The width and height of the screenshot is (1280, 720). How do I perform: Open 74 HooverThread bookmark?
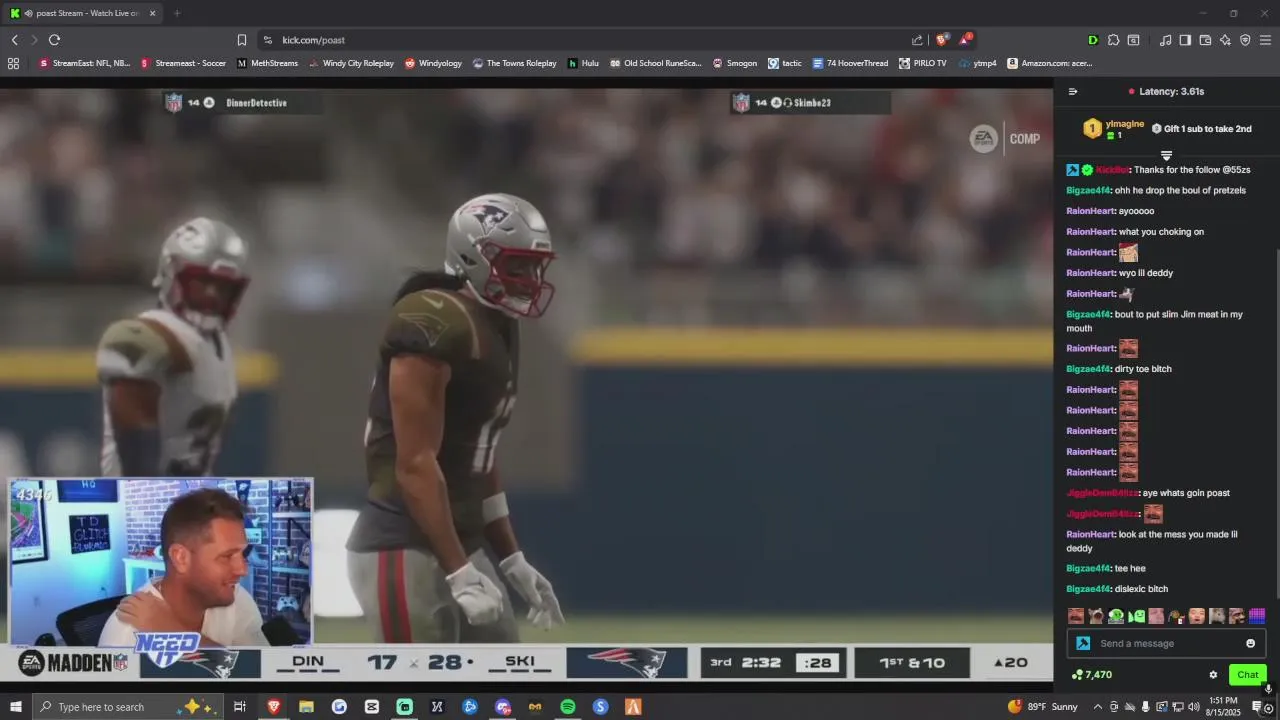850,63
